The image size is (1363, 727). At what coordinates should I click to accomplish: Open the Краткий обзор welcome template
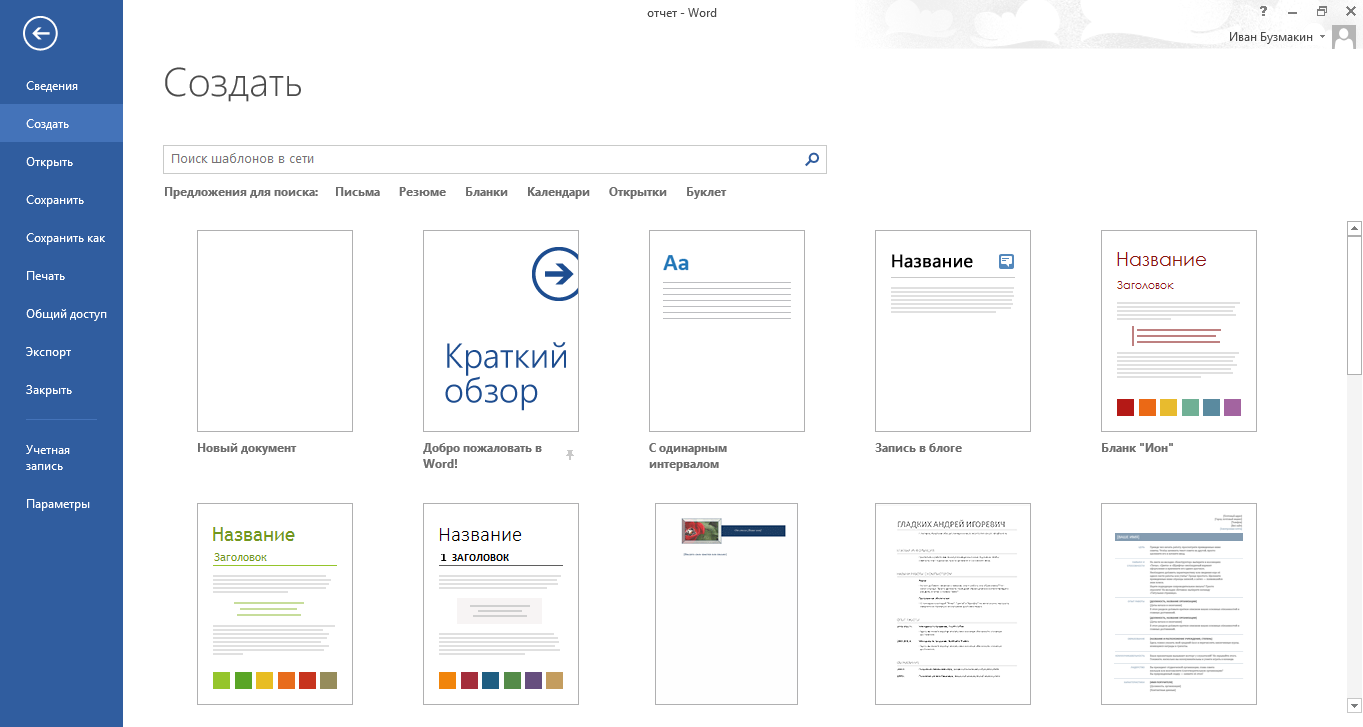coord(501,331)
